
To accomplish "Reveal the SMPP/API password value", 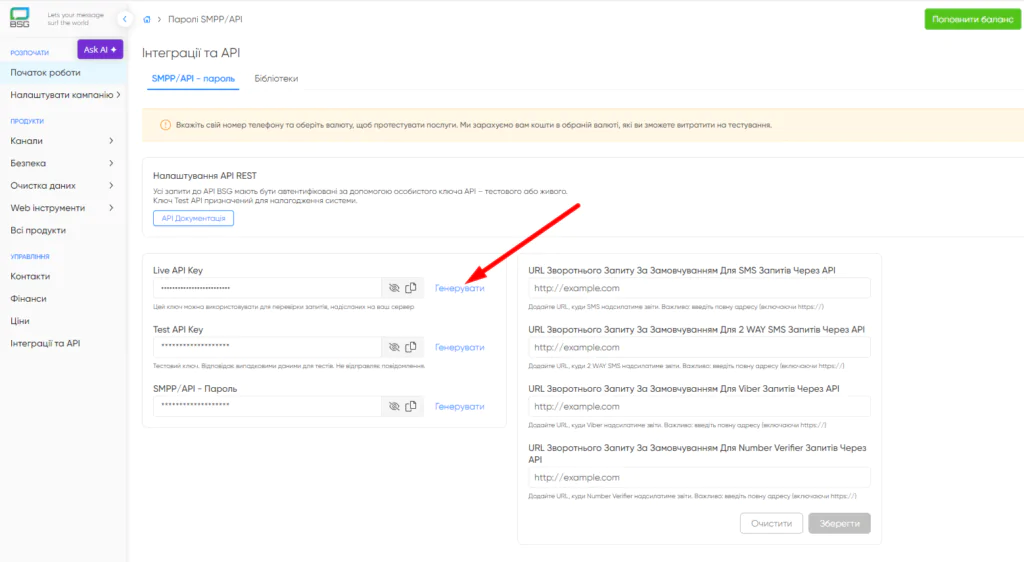I will point(394,406).
